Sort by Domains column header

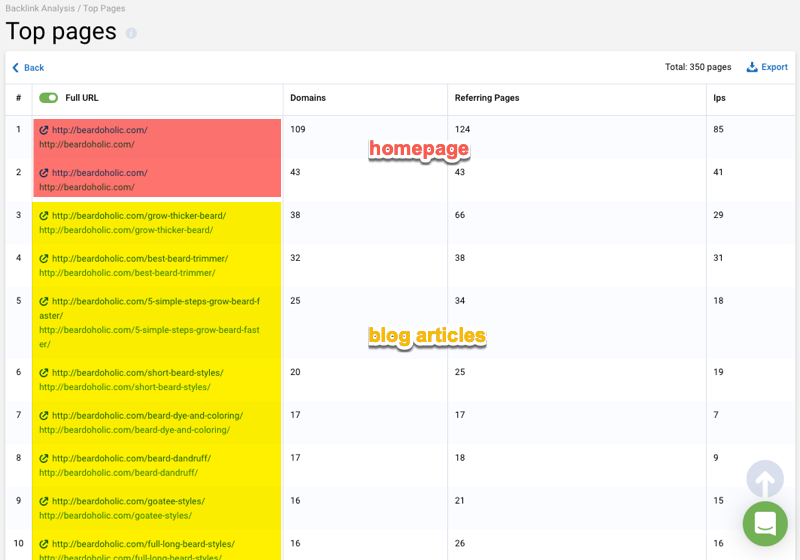pos(308,98)
